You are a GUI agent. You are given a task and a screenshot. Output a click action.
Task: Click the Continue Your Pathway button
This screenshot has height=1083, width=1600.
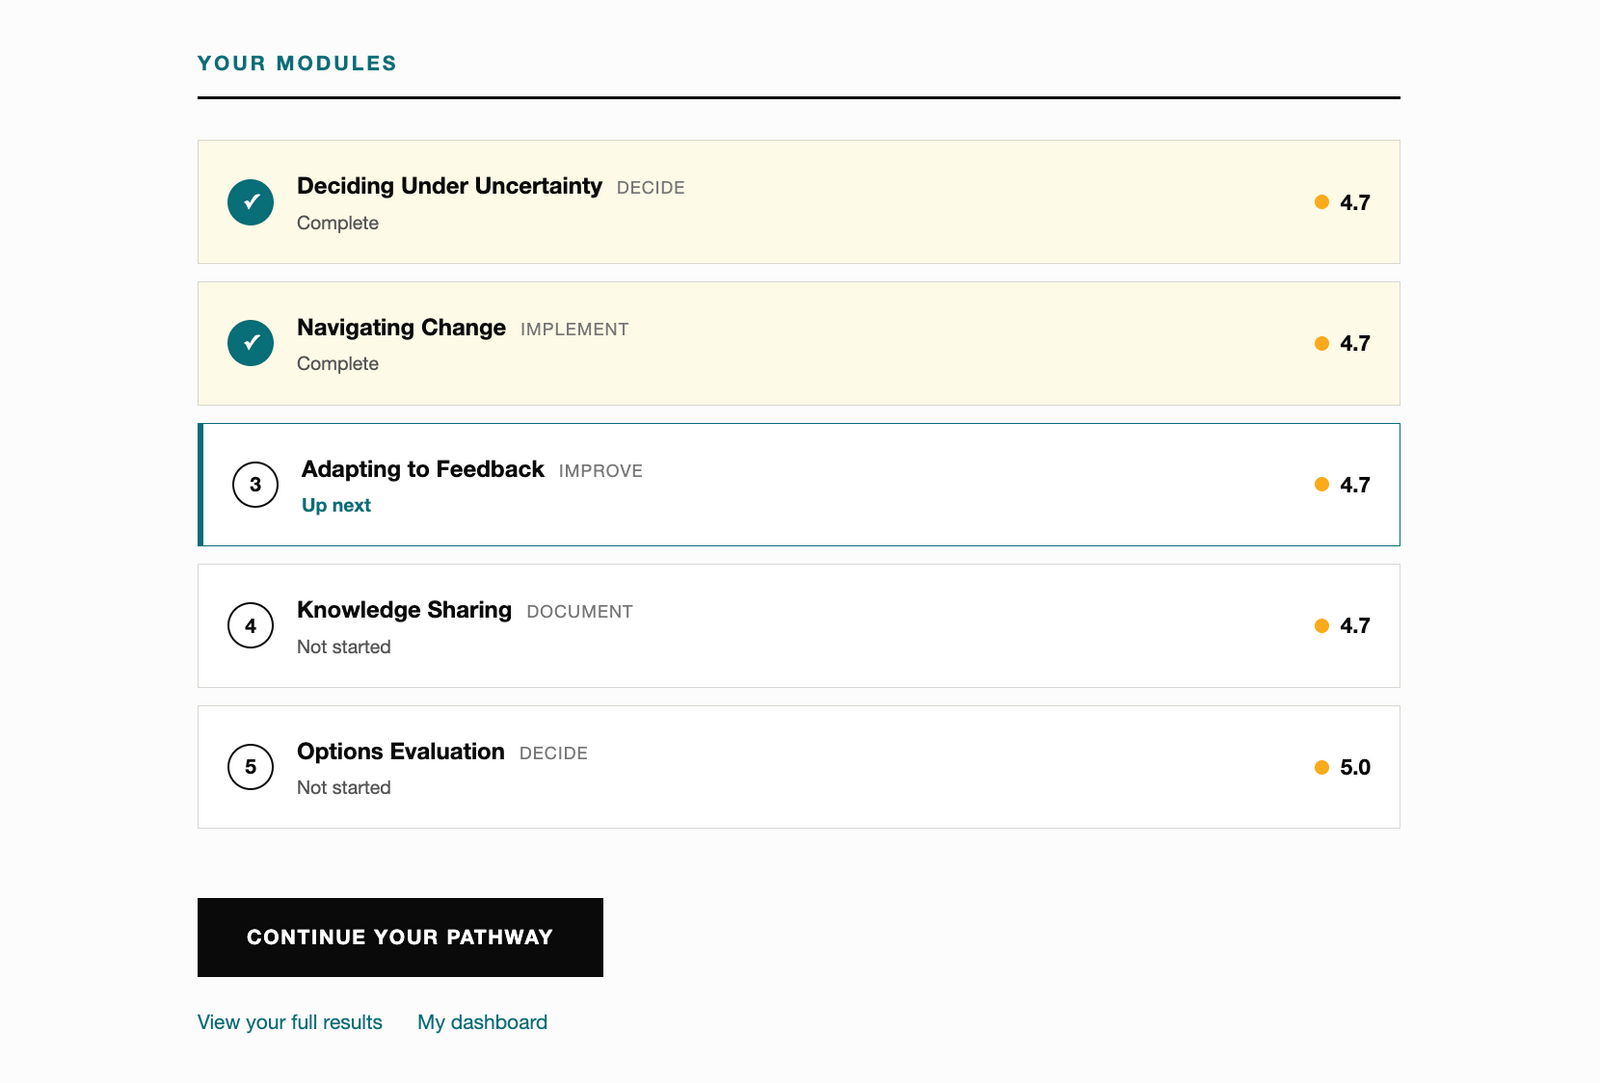tap(400, 937)
